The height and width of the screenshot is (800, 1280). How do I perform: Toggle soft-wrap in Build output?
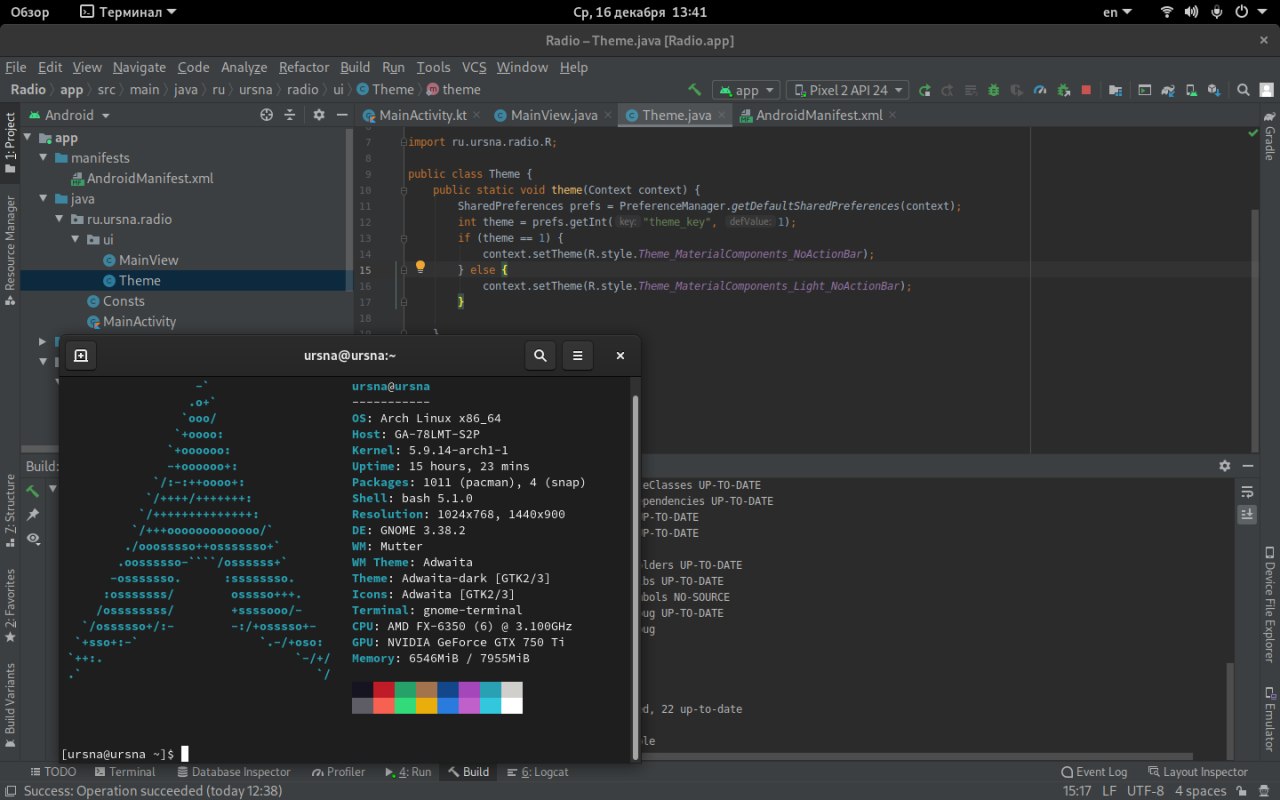(1247, 491)
